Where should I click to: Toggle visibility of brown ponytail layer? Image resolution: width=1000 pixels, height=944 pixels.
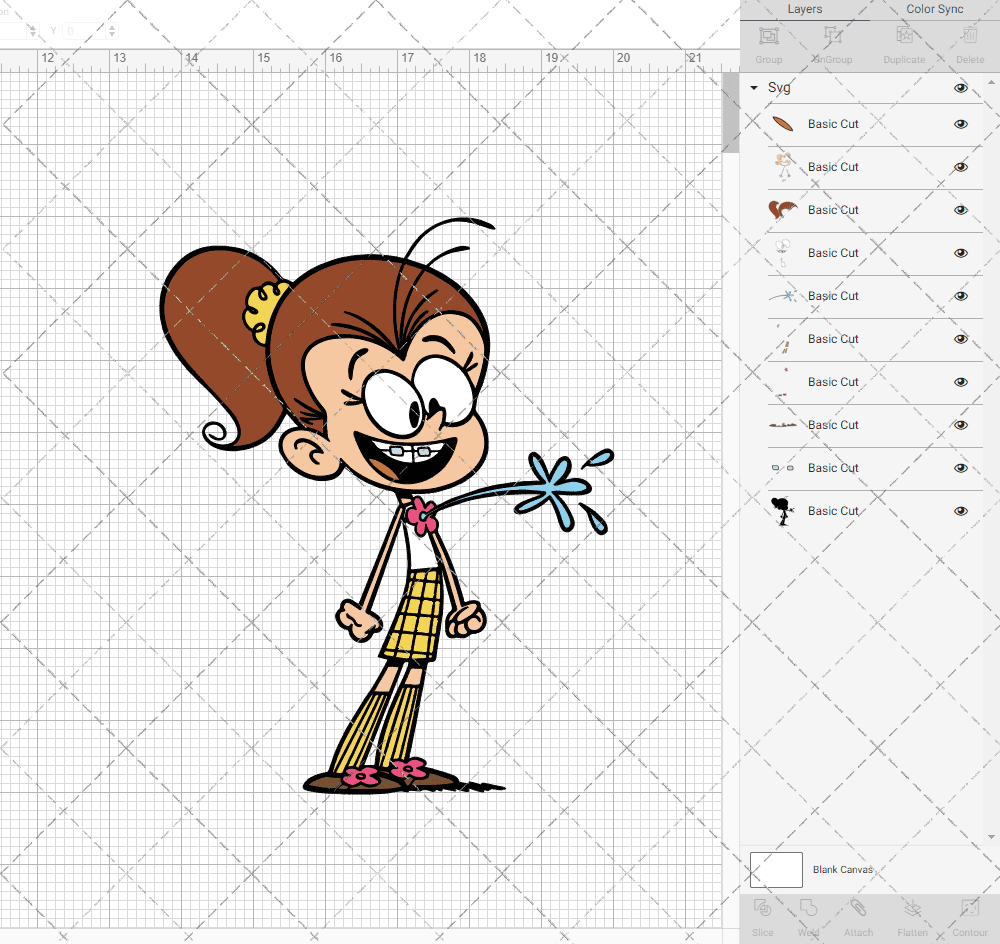(961, 210)
